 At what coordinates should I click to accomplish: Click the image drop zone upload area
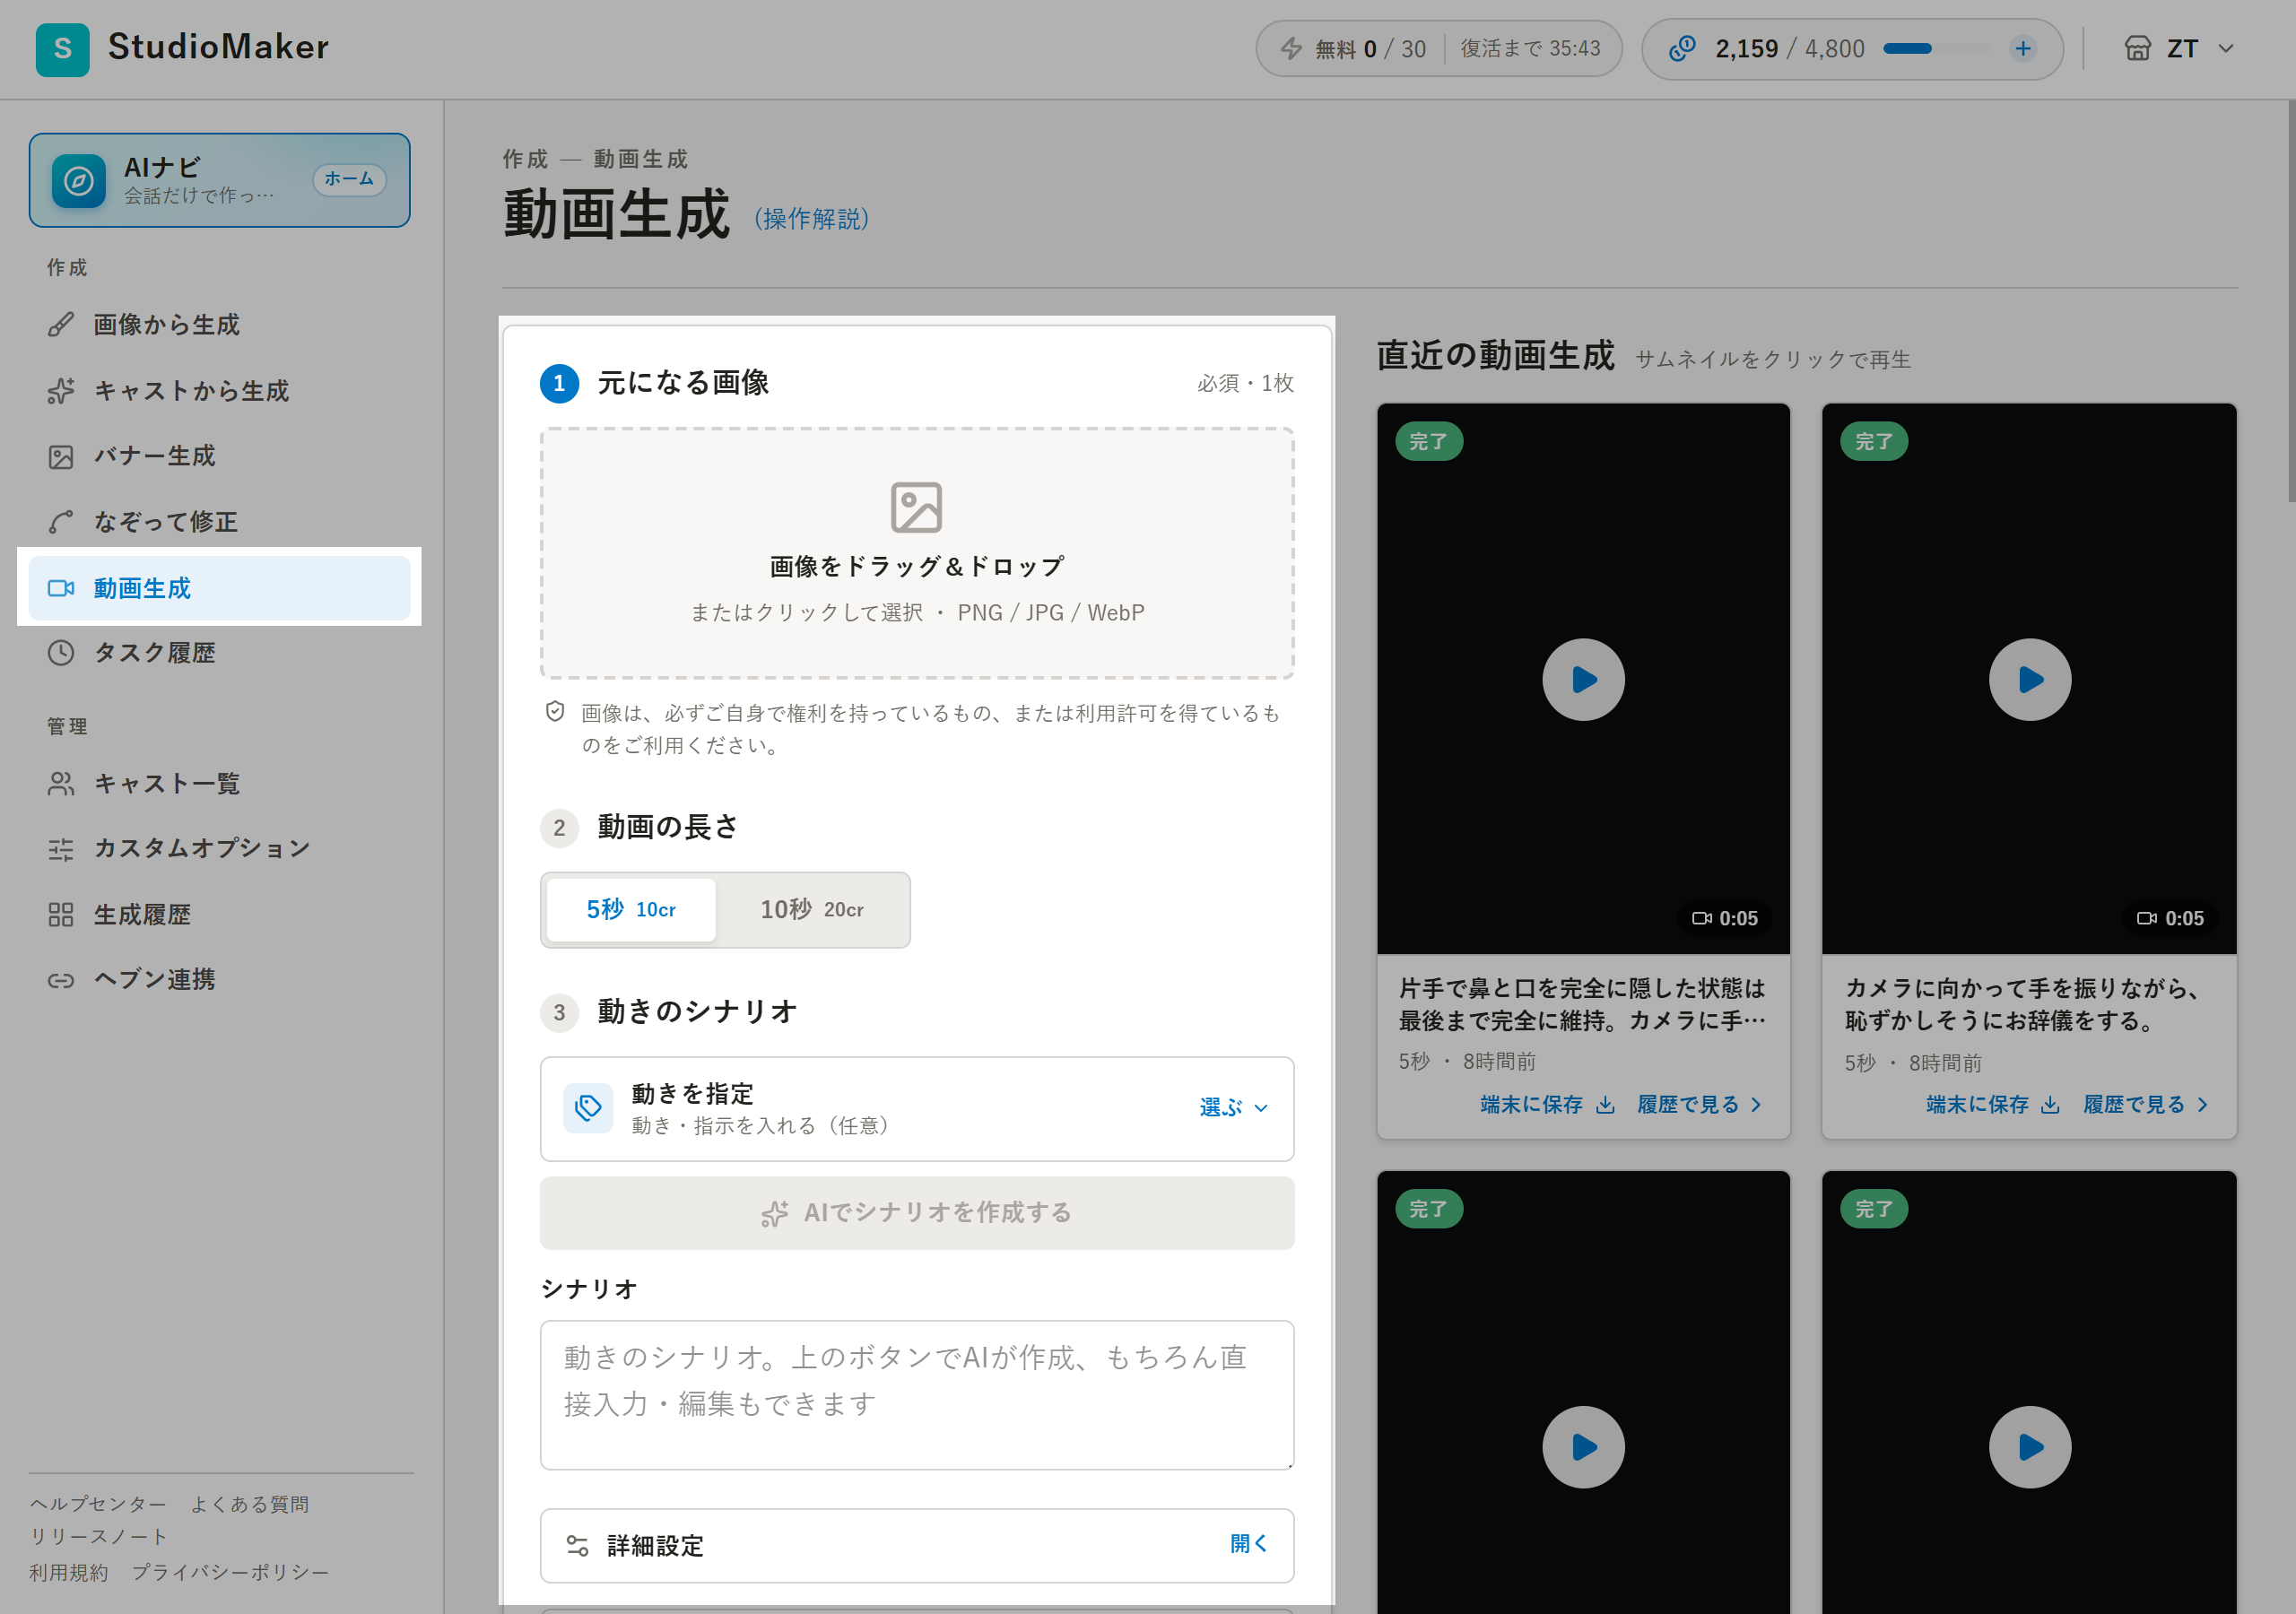(x=917, y=553)
